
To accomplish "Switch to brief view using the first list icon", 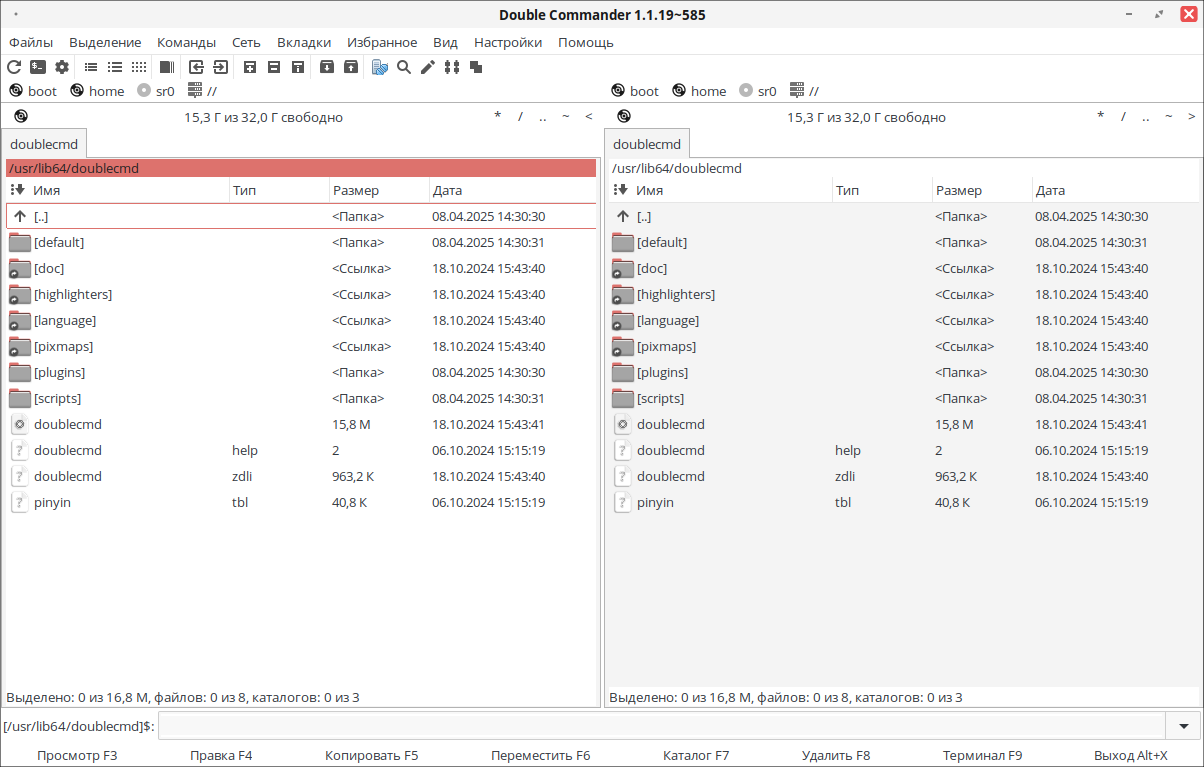I will 91,67.
